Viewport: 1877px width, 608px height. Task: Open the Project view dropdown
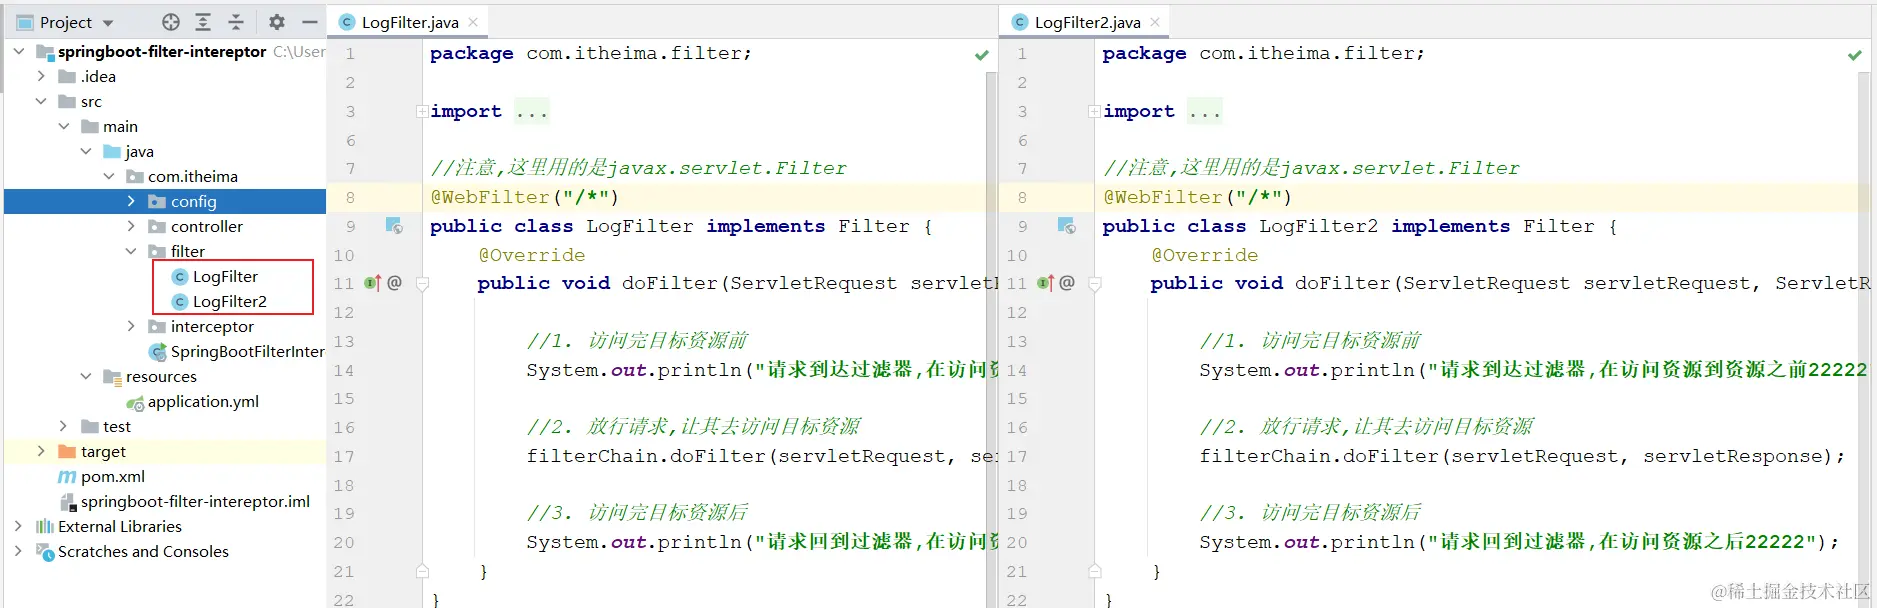108,22
